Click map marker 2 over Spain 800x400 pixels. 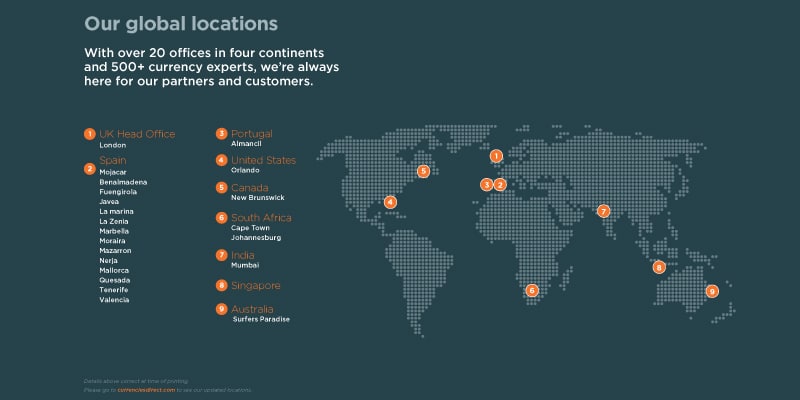(500, 185)
